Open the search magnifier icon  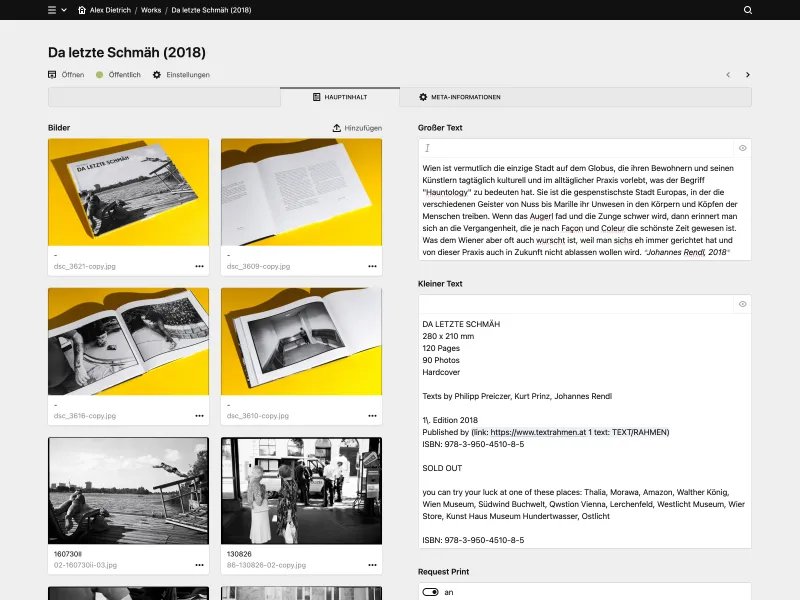coord(747,11)
